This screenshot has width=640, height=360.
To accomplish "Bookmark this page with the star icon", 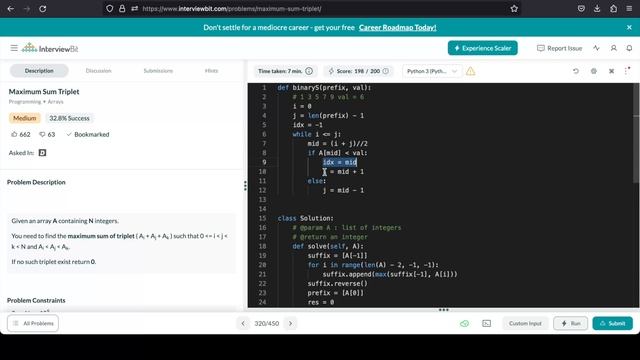I will click(514, 9).
